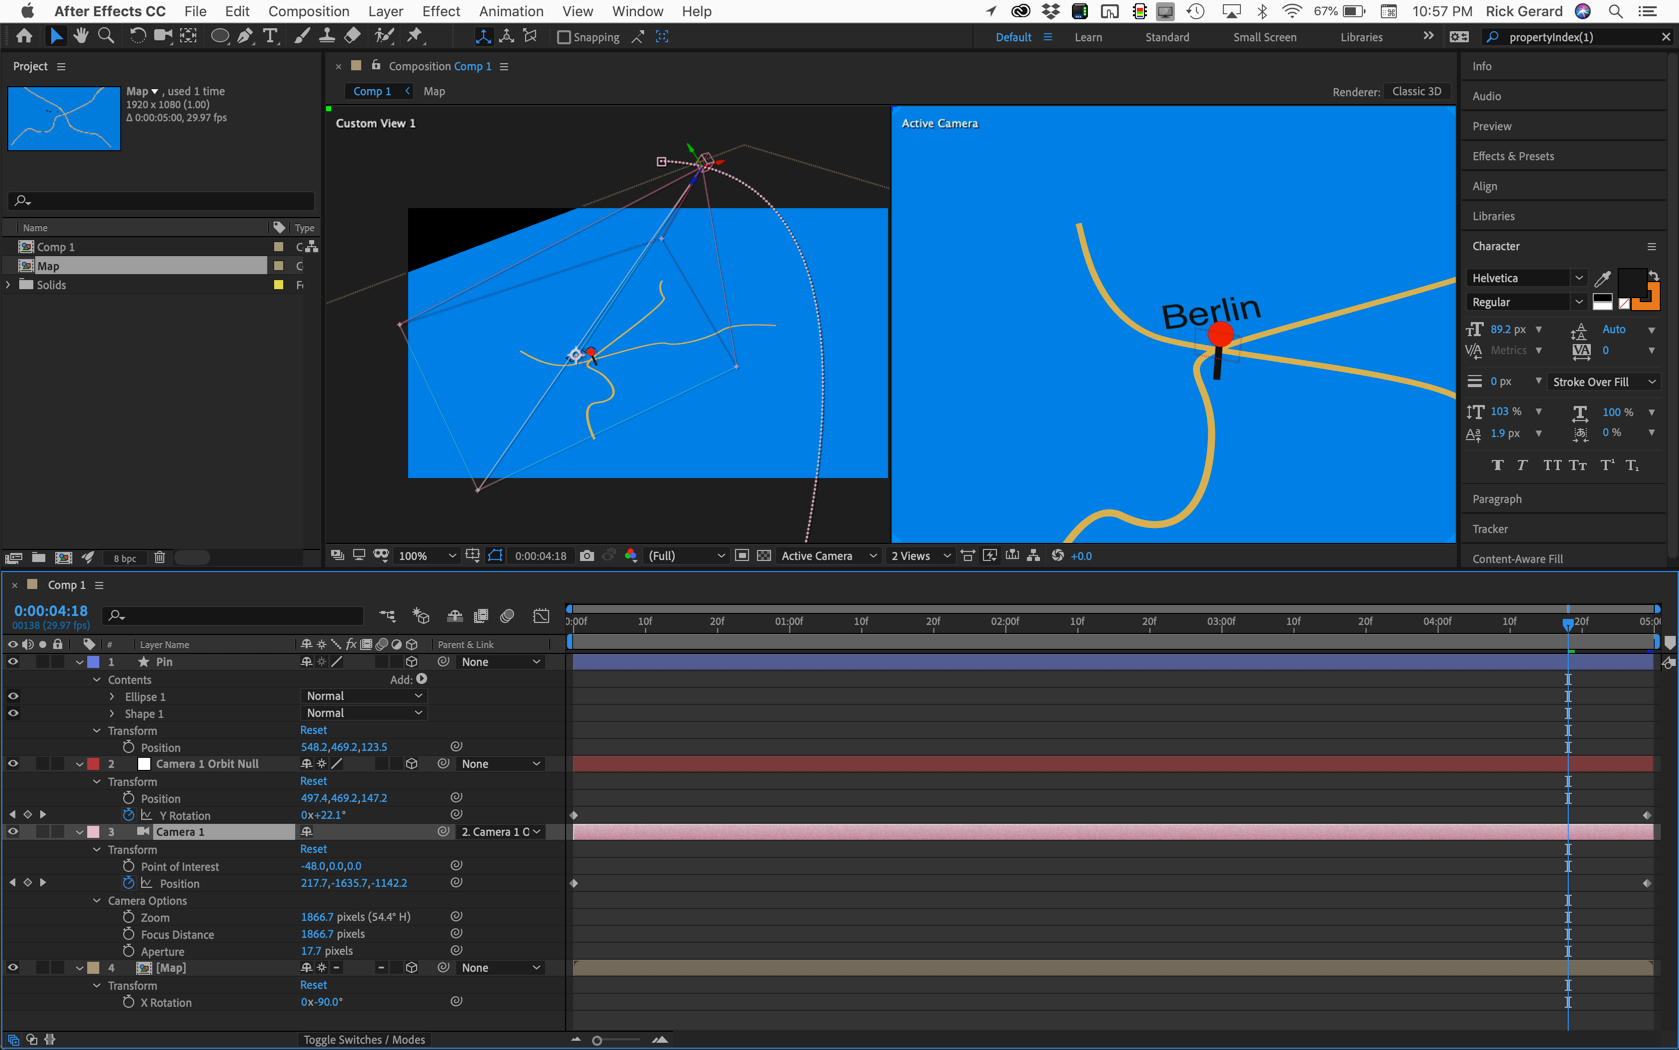Enable the Snapping checkbox
Image resolution: width=1679 pixels, height=1050 pixels.
pos(564,37)
